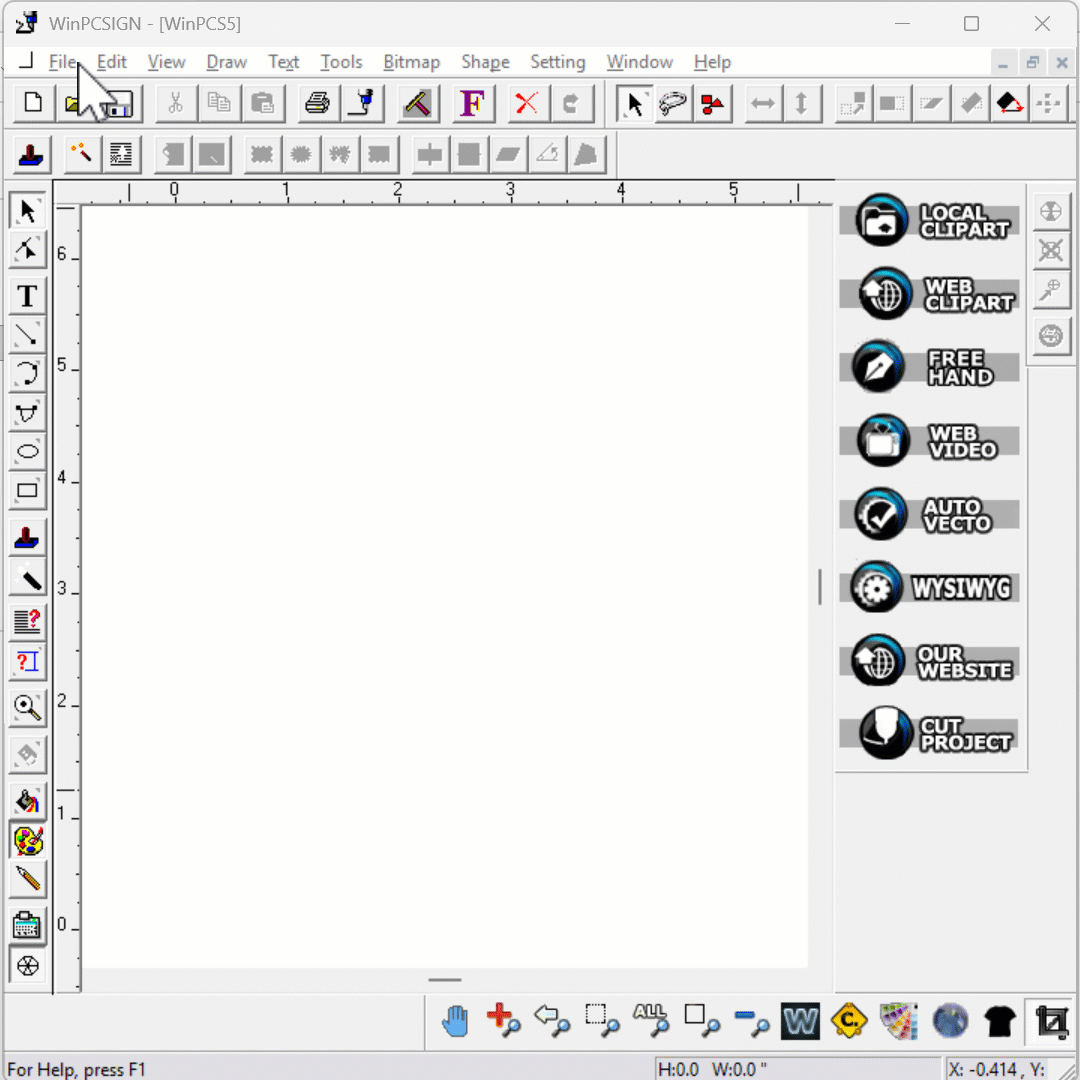This screenshot has height=1080, width=1080.
Task: Click the wheel icon at toolbox bottom
Action: [28, 966]
